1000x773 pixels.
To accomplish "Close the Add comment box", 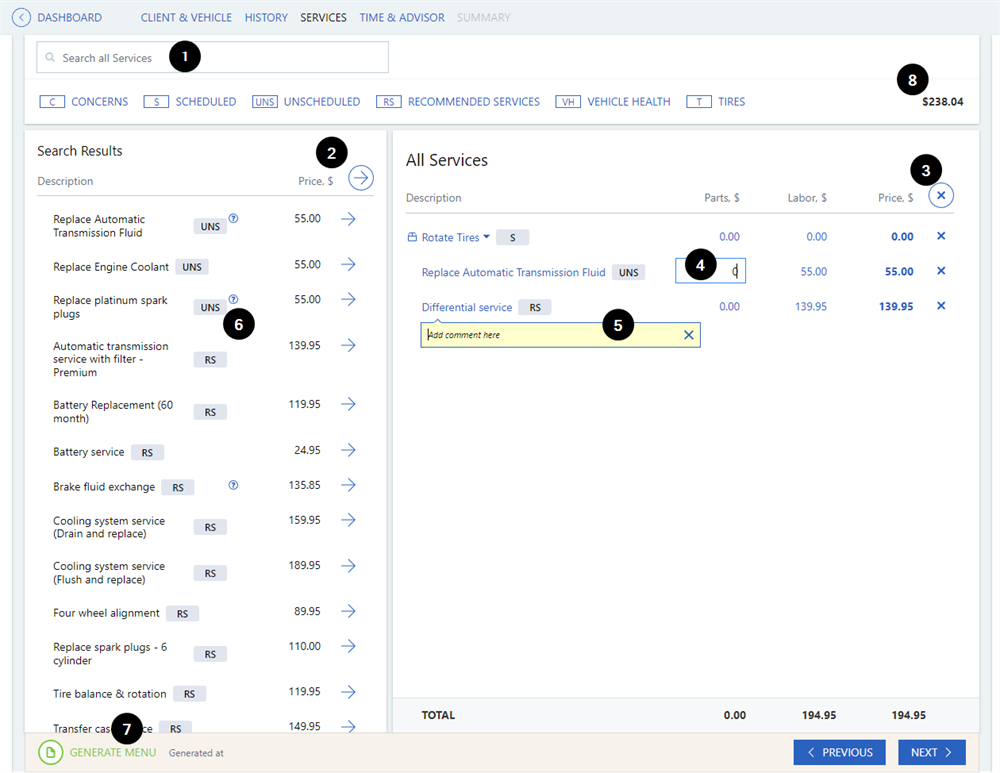I will (x=688, y=335).
